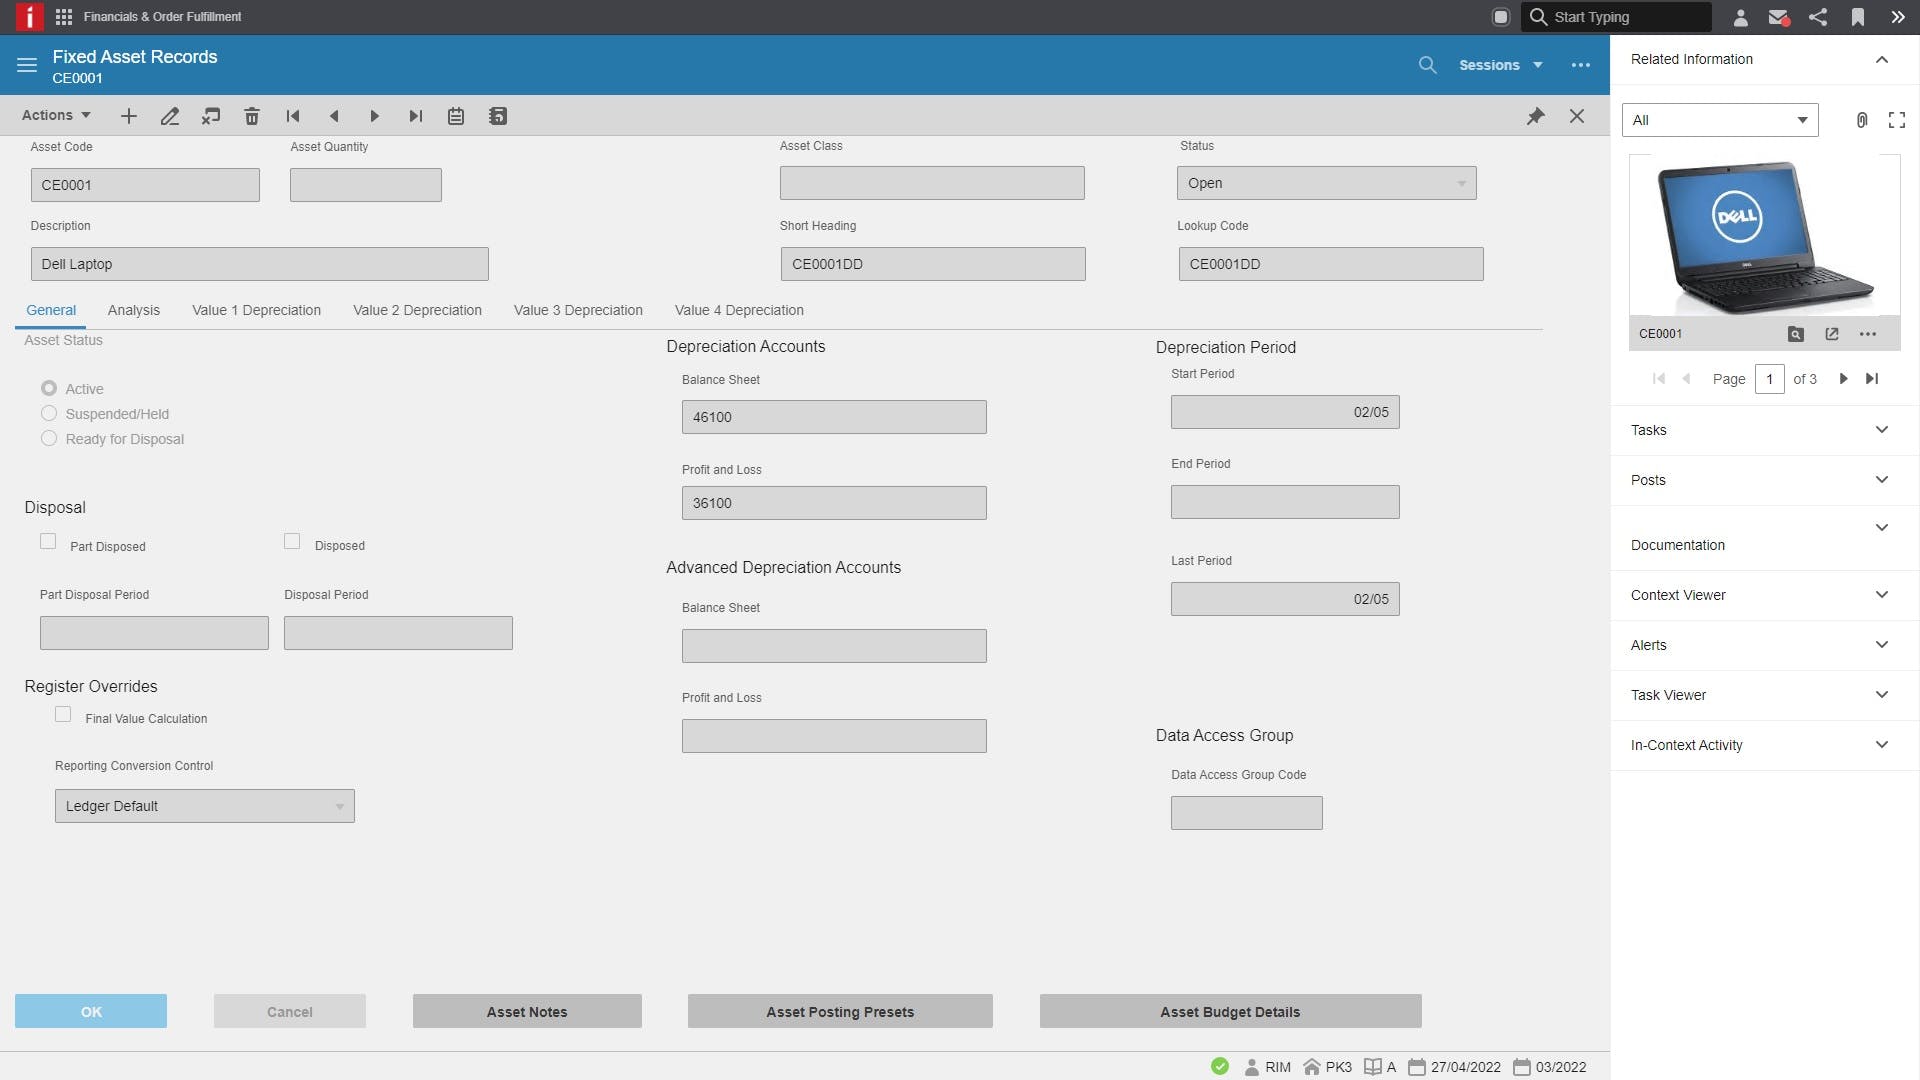Open Reporting Conversion Control dropdown
Viewport: 1920px width, 1080px height.
(x=204, y=806)
